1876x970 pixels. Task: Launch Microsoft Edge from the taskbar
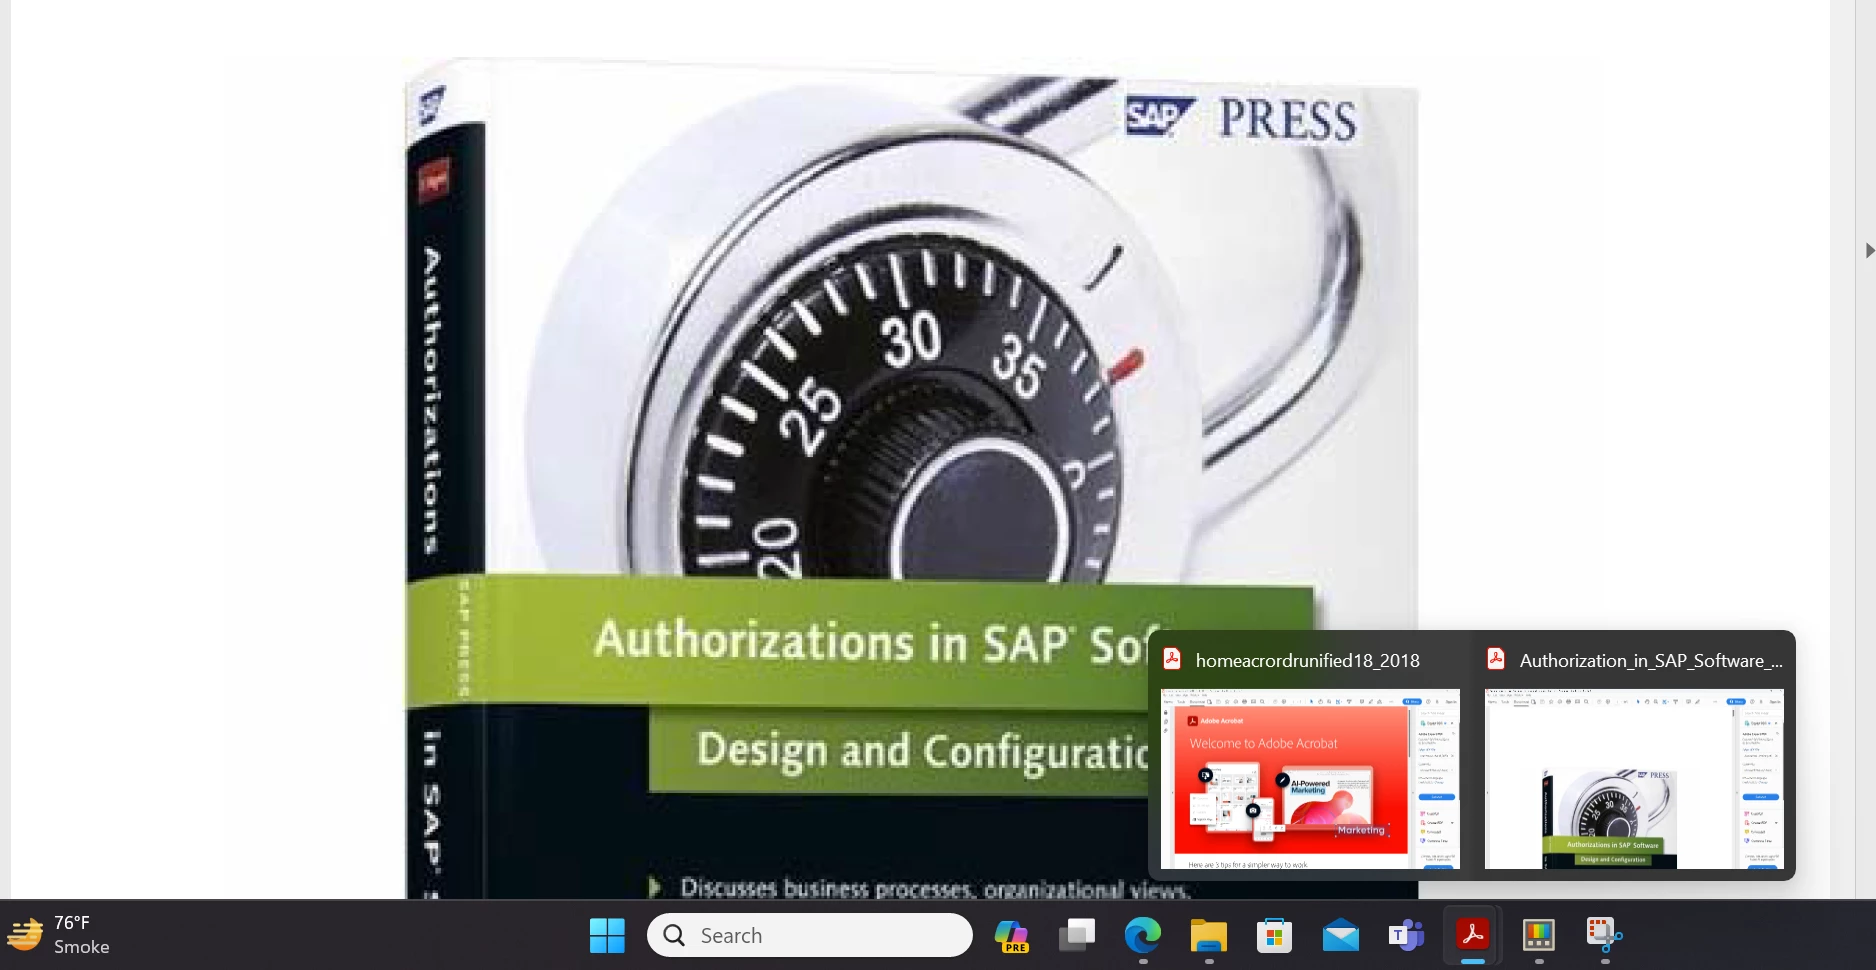pos(1143,936)
